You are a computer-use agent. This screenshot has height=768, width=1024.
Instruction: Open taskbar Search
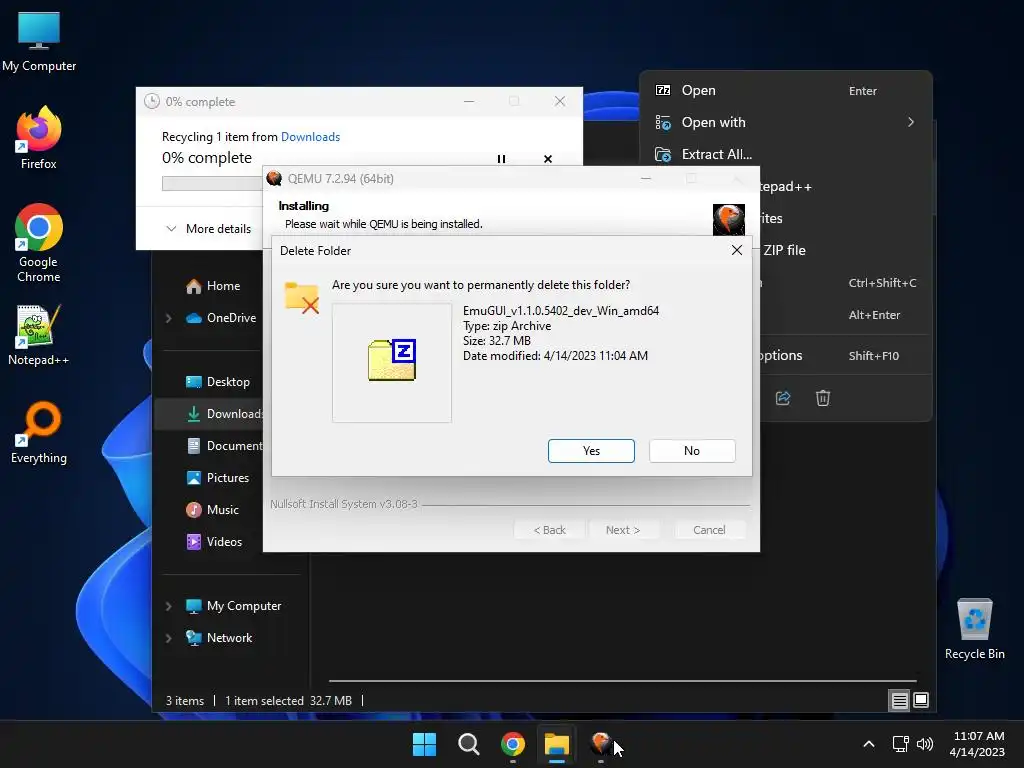pyautogui.click(x=469, y=744)
